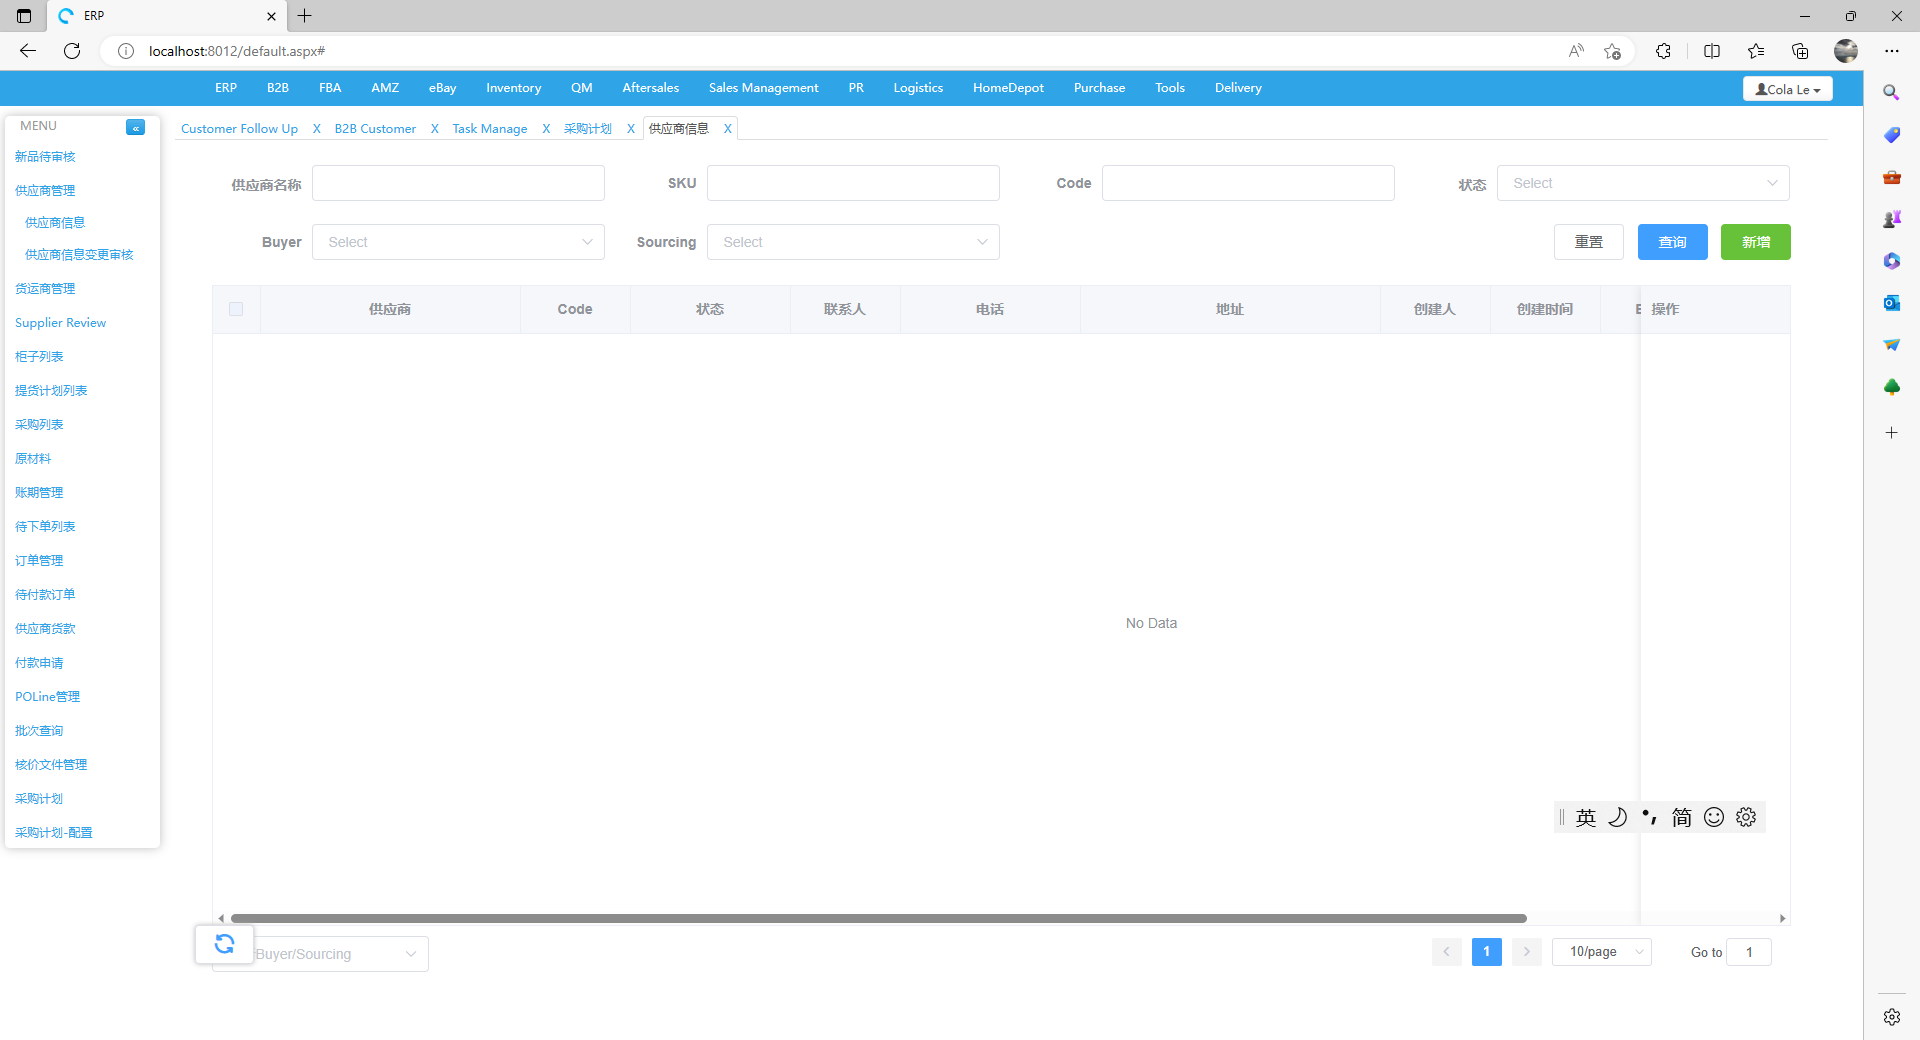Open browser Collections icon

pos(1800,51)
